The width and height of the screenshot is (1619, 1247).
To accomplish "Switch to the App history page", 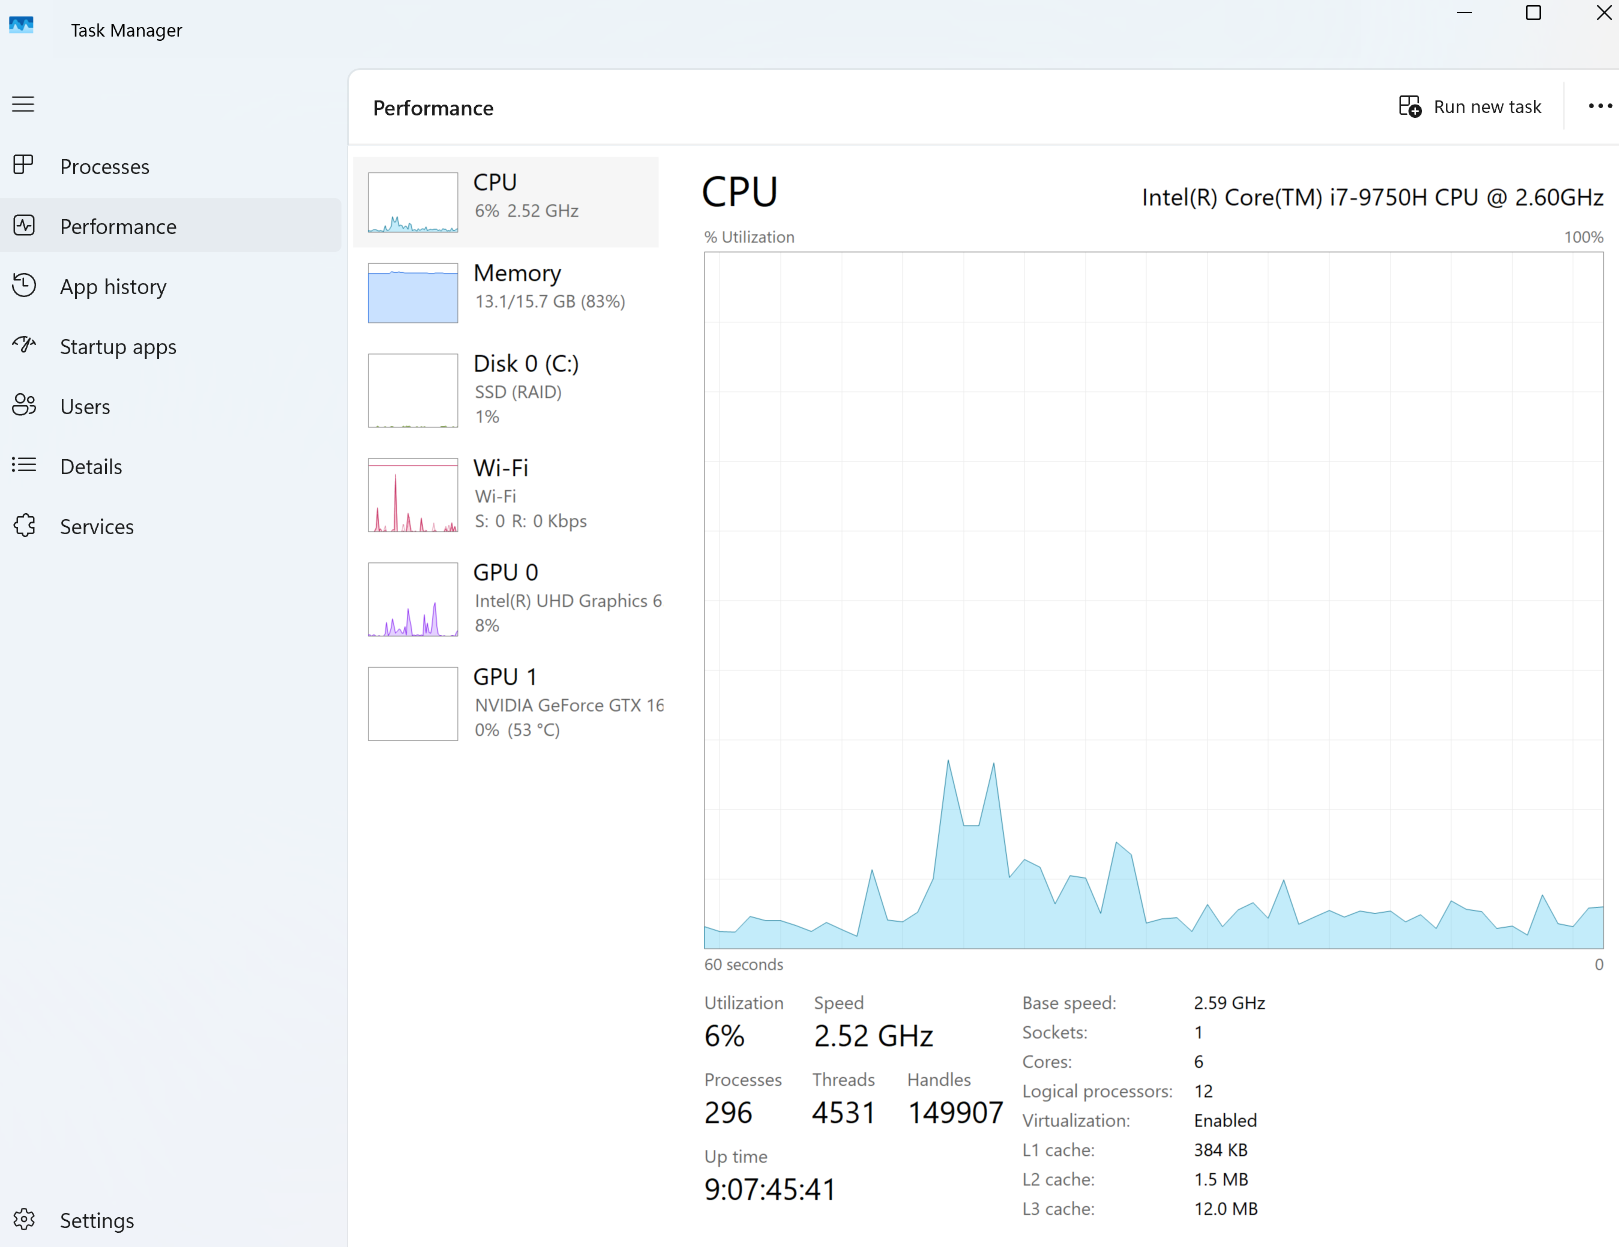I will pyautogui.click(x=171, y=286).
